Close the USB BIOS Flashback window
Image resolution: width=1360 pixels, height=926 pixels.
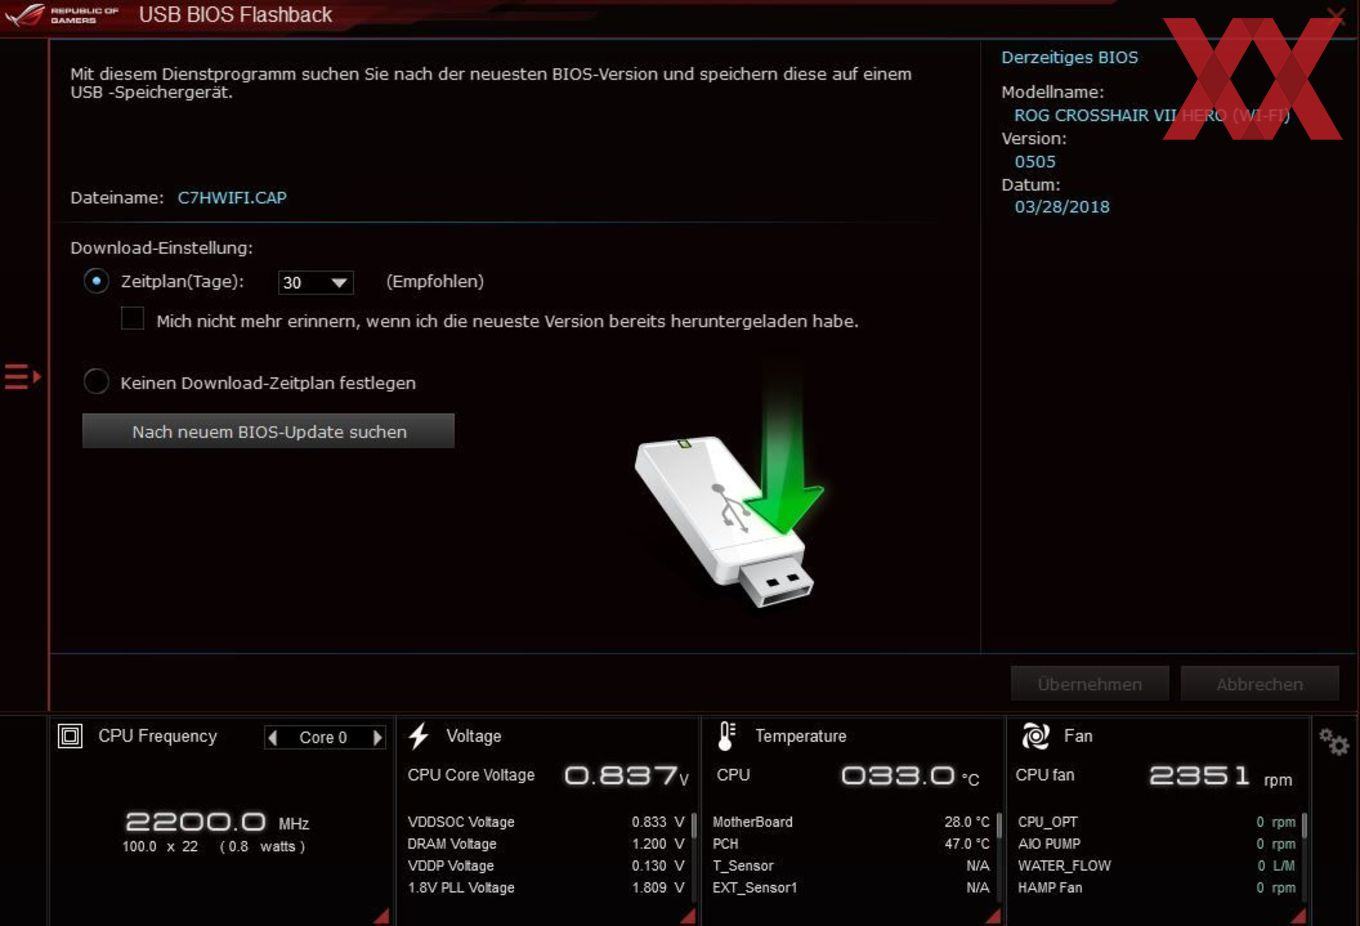[1335, 16]
